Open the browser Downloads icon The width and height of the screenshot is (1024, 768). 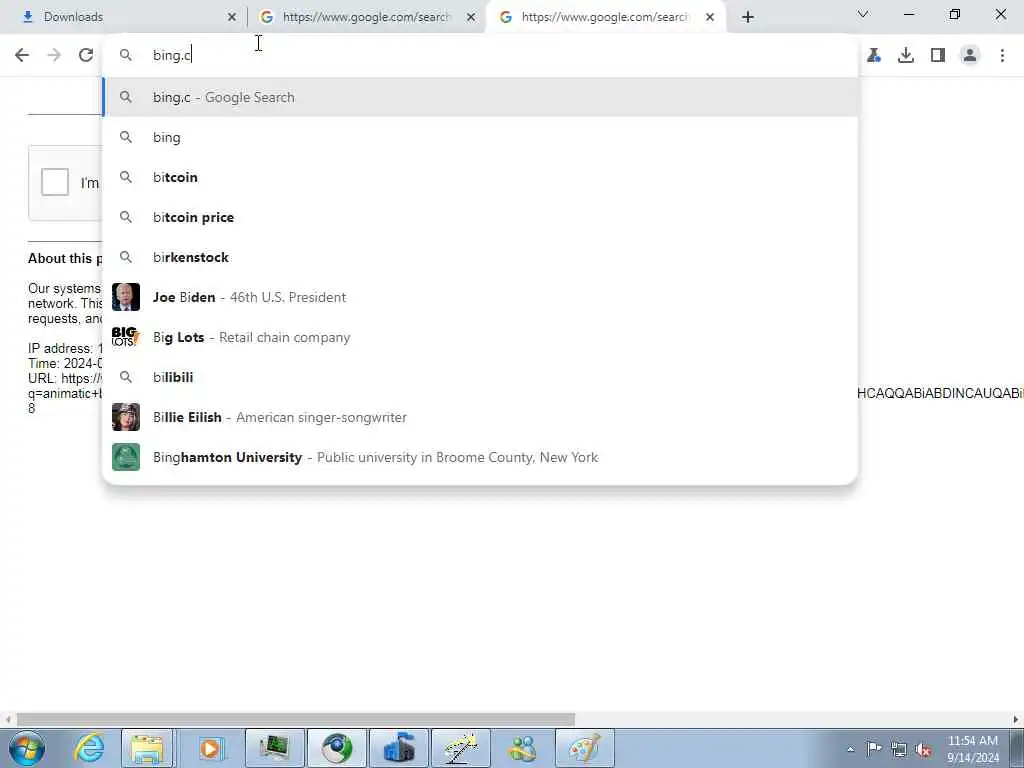[x=906, y=56]
